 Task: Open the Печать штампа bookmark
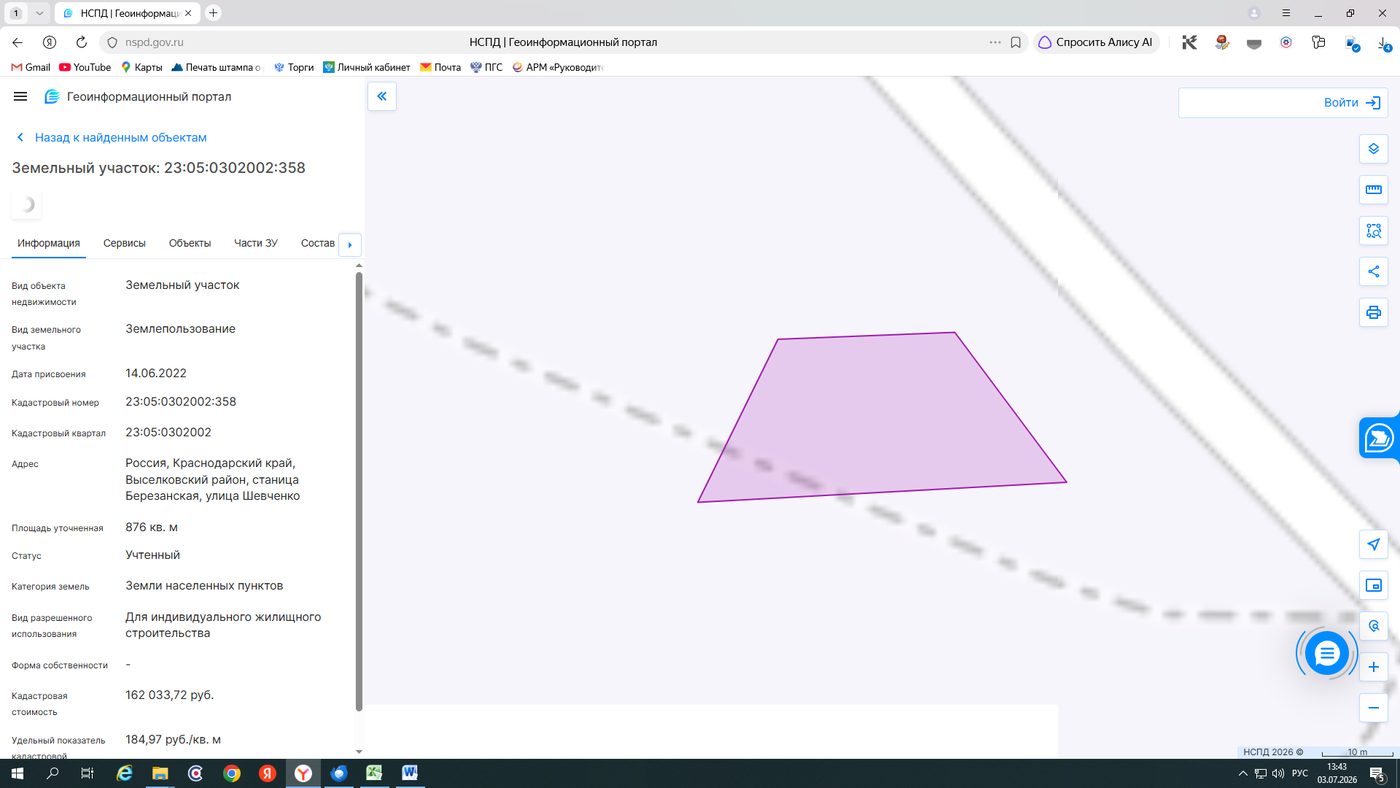click(216, 67)
